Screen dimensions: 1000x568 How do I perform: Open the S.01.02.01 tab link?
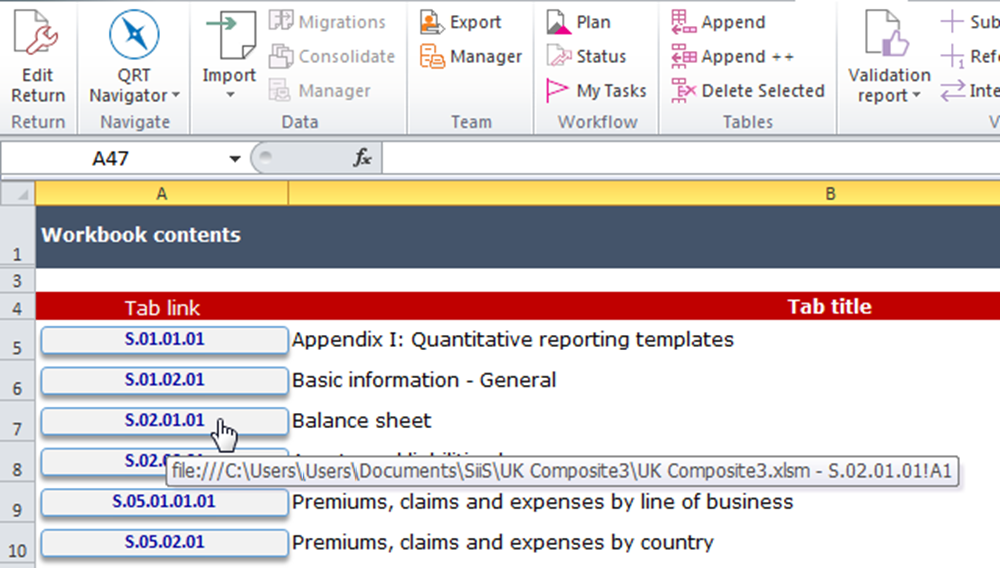coord(165,380)
